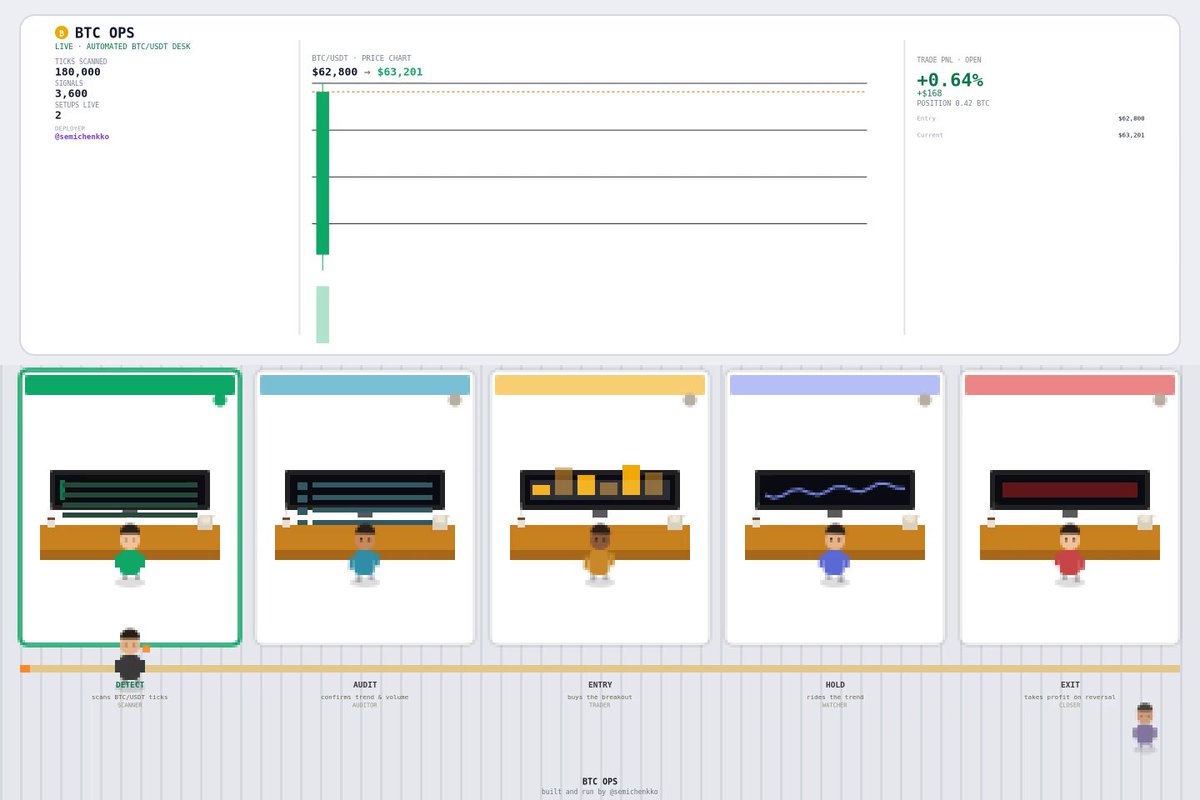Click the Entry desk bar chart monitor
The image size is (1200, 800).
pos(600,490)
